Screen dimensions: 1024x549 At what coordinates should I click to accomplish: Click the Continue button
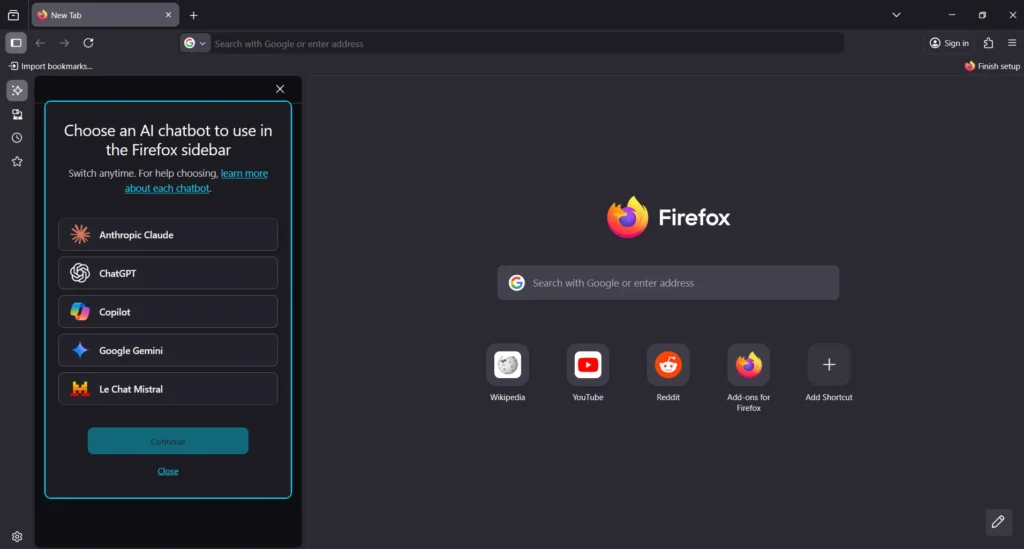tap(168, 441)
